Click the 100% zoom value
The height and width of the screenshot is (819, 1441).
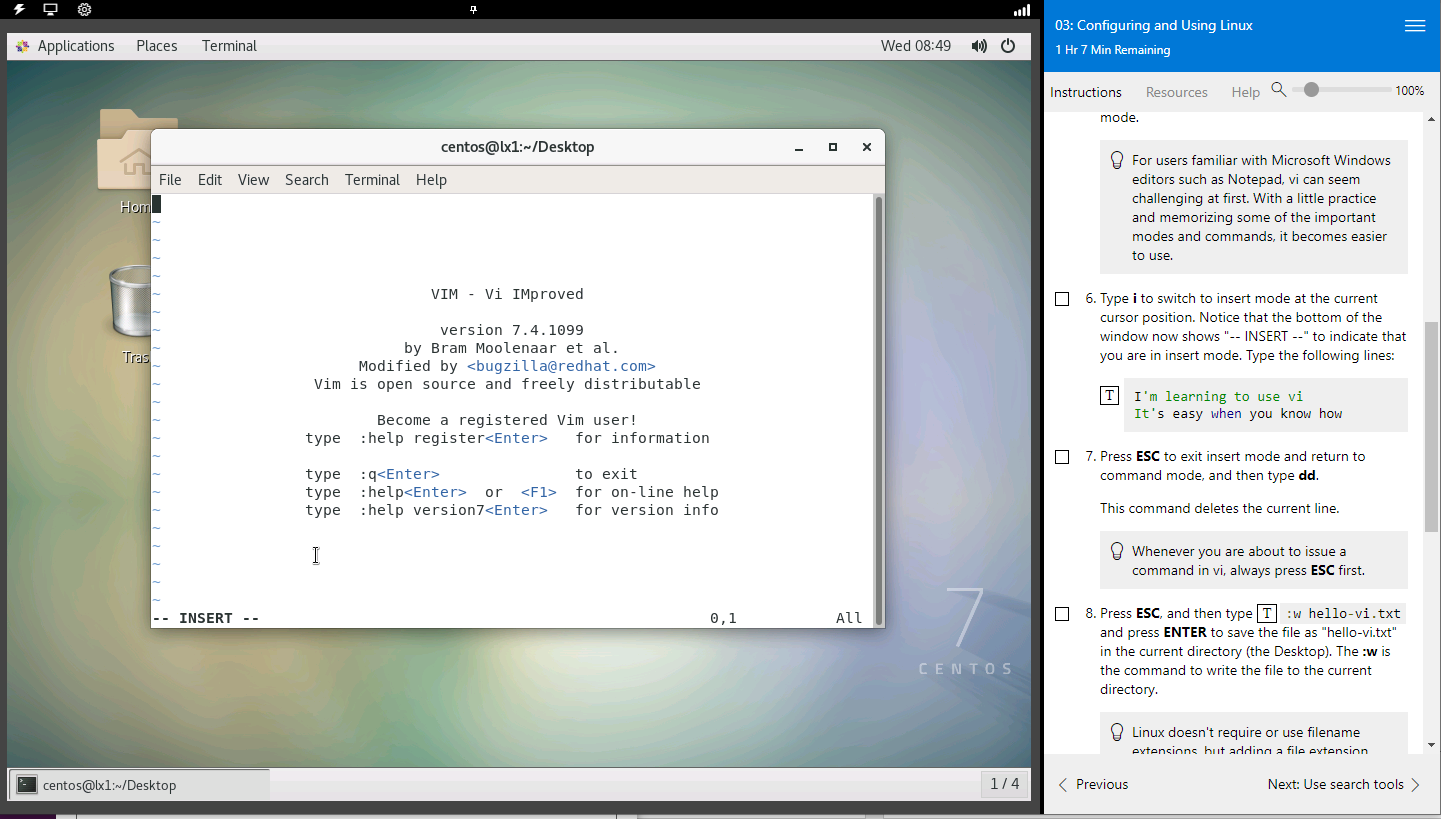[1409, 91]
